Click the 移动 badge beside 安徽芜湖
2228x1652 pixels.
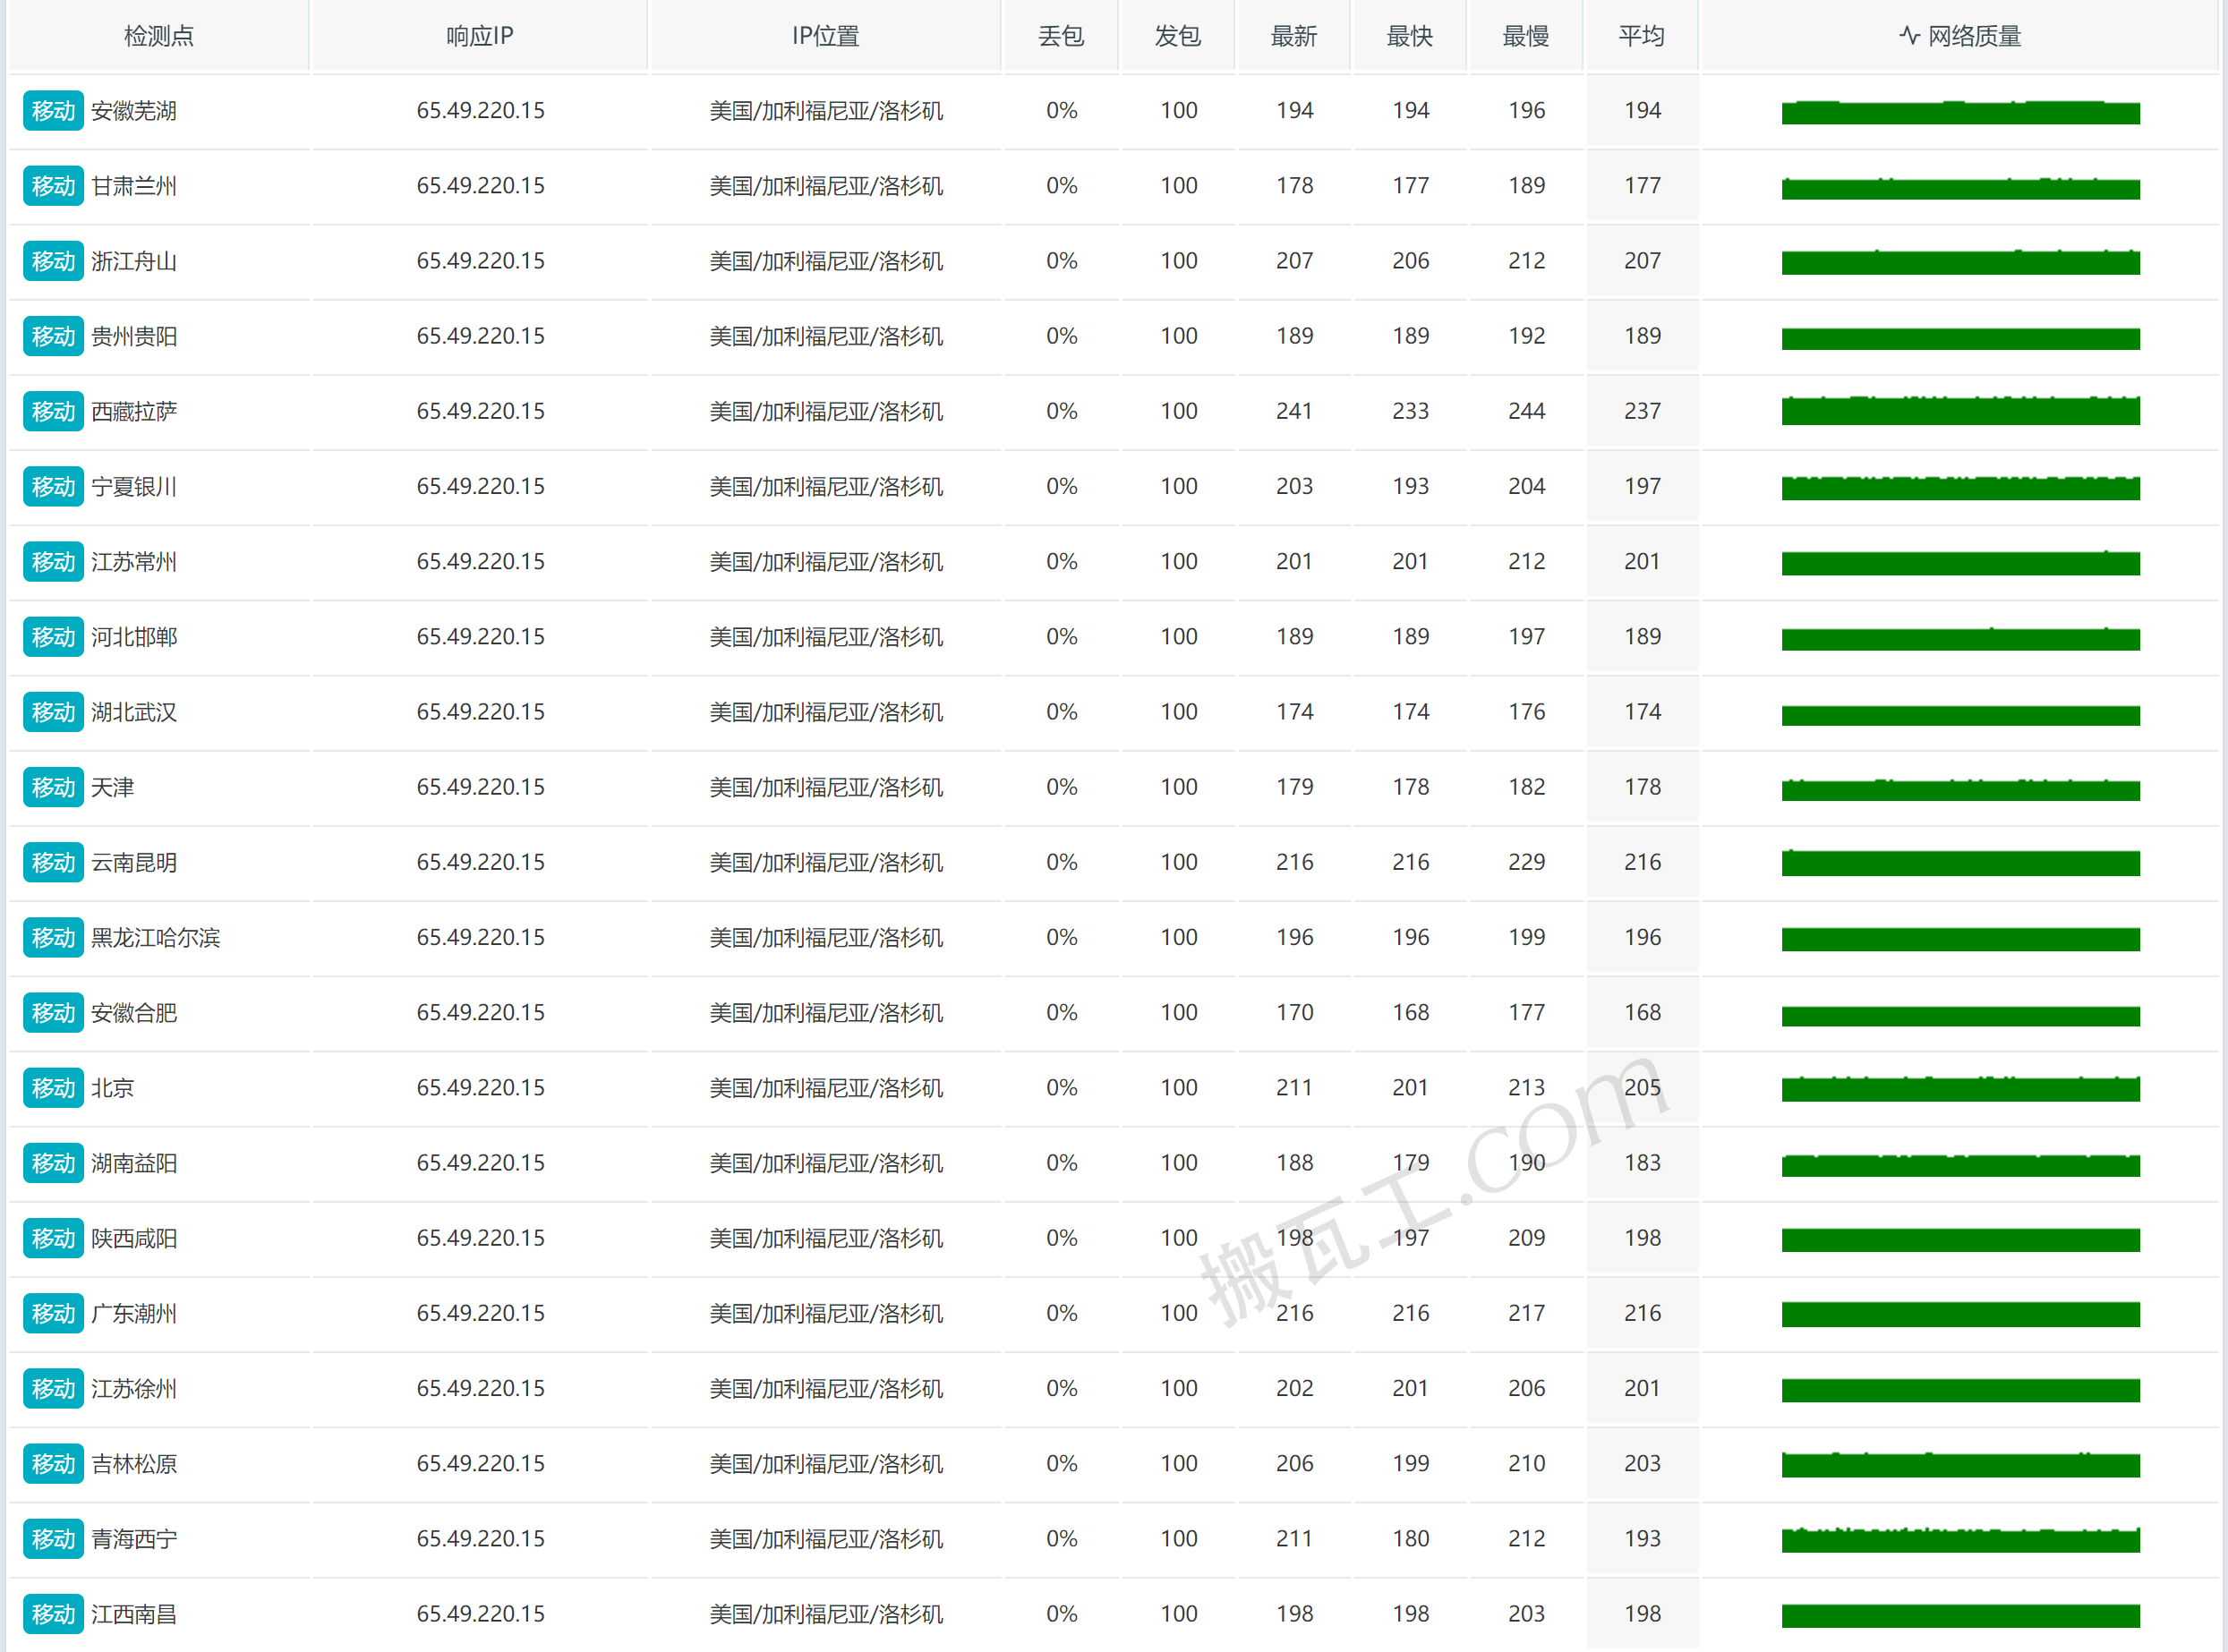click(53, 111)
